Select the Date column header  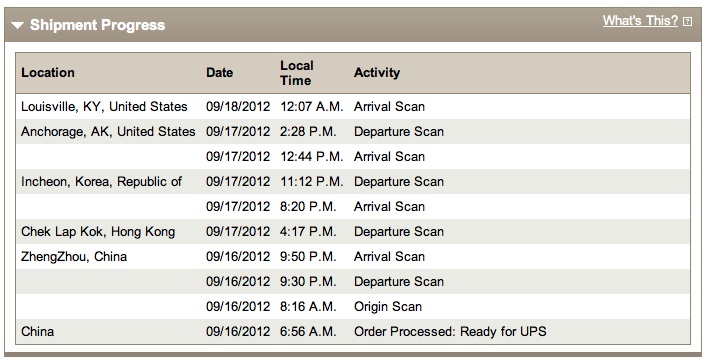219,73
